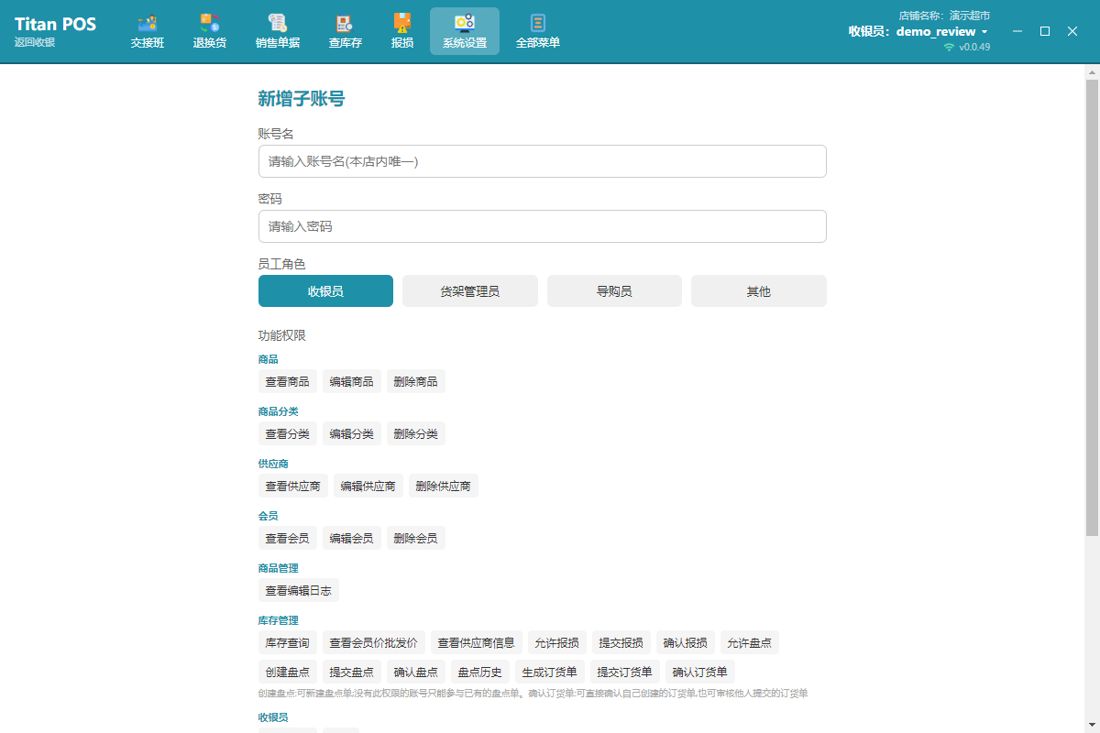Select the 其他 employee role
The width and height of the screenshot is (1100, 733).
[x=758, y=291]
